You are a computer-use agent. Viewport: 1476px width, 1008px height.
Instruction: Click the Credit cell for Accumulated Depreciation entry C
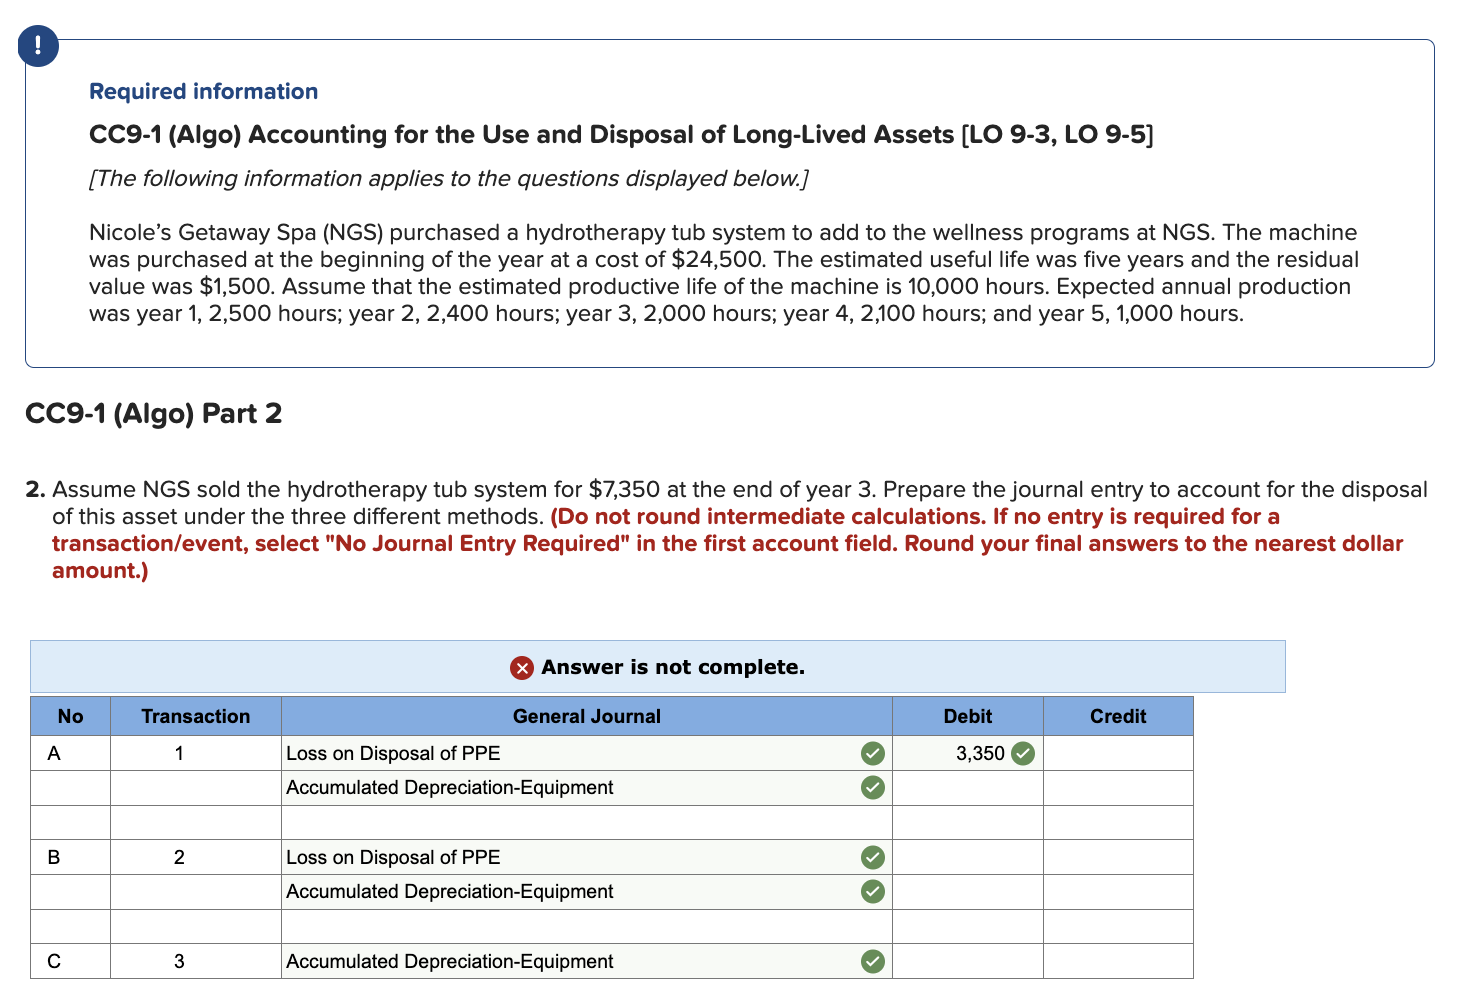tap(1118, 962)
